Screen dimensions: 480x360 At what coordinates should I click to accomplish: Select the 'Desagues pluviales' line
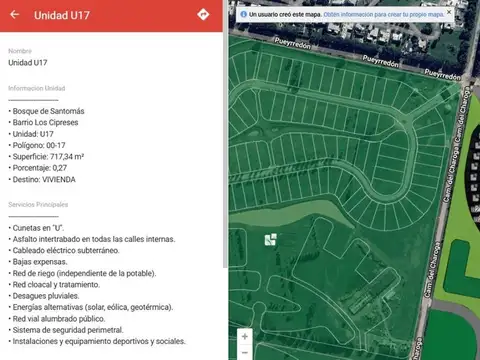pyautogui.click(x=44, y=296)
